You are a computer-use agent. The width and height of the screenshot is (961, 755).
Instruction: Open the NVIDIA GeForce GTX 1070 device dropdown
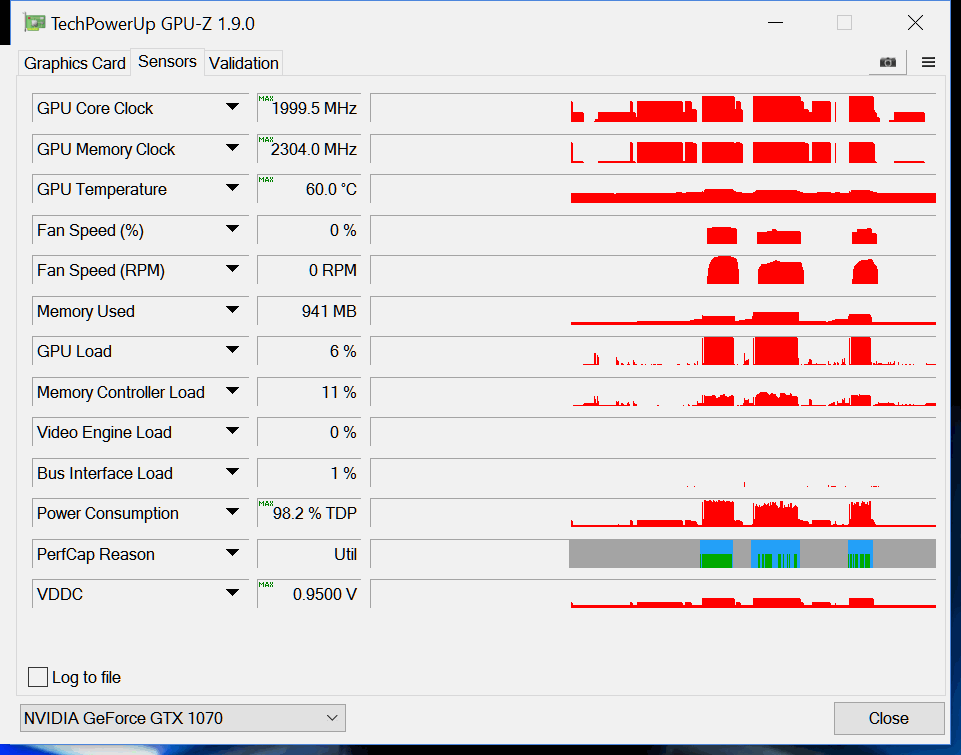click(183, 718)
